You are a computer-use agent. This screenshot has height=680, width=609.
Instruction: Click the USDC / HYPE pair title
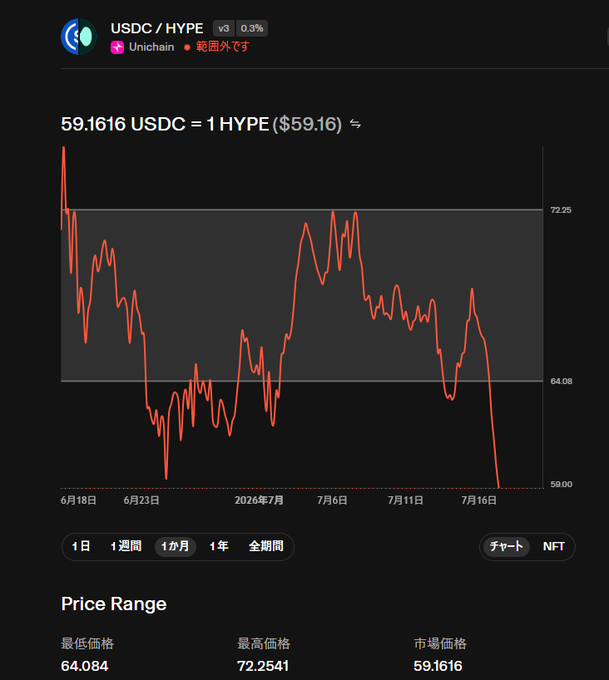tap(157, 29)
